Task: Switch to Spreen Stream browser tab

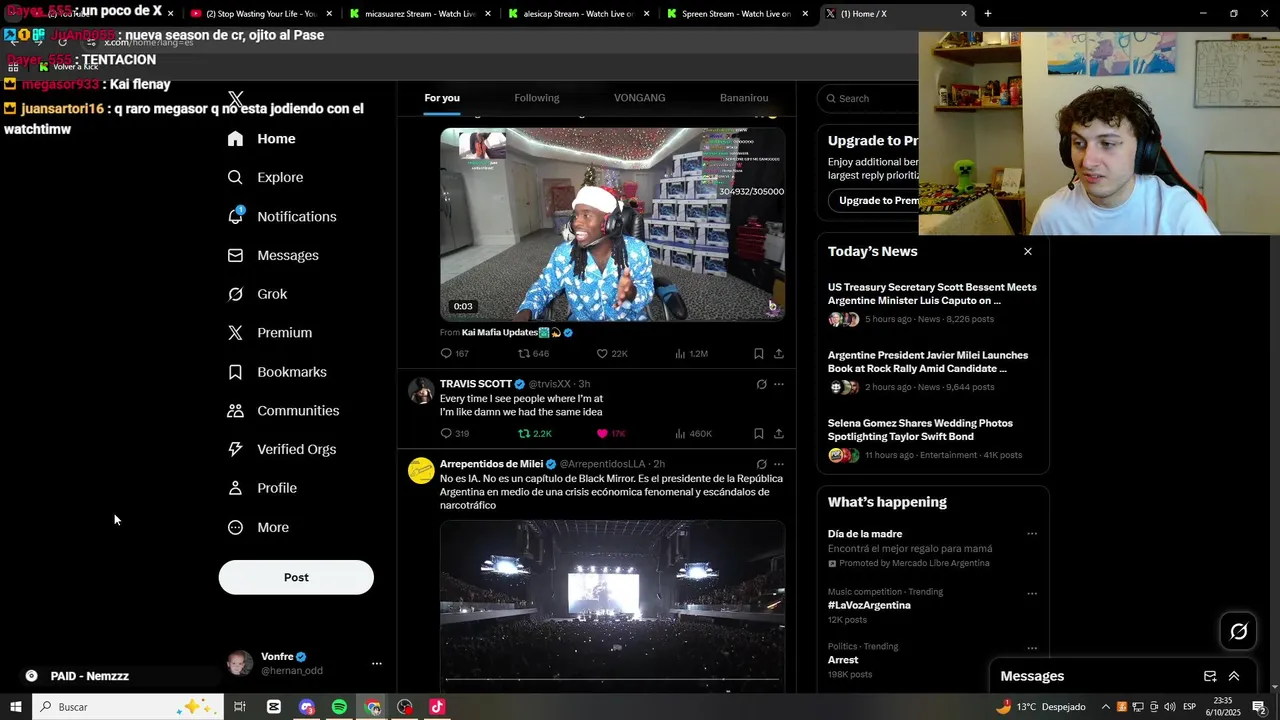Action: tap(735, 14)
